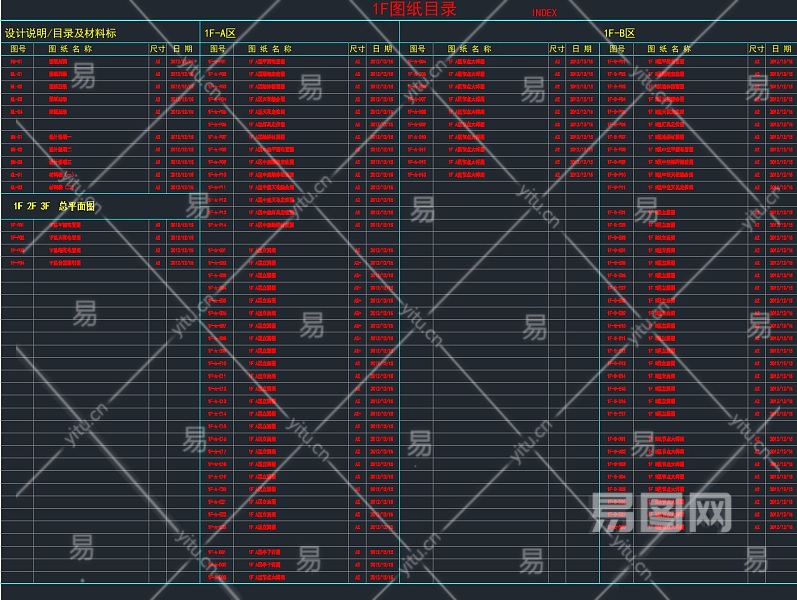Select the "1F-A区" section heading
Screen dimensions: 797x600
click(x=220, y=33)
